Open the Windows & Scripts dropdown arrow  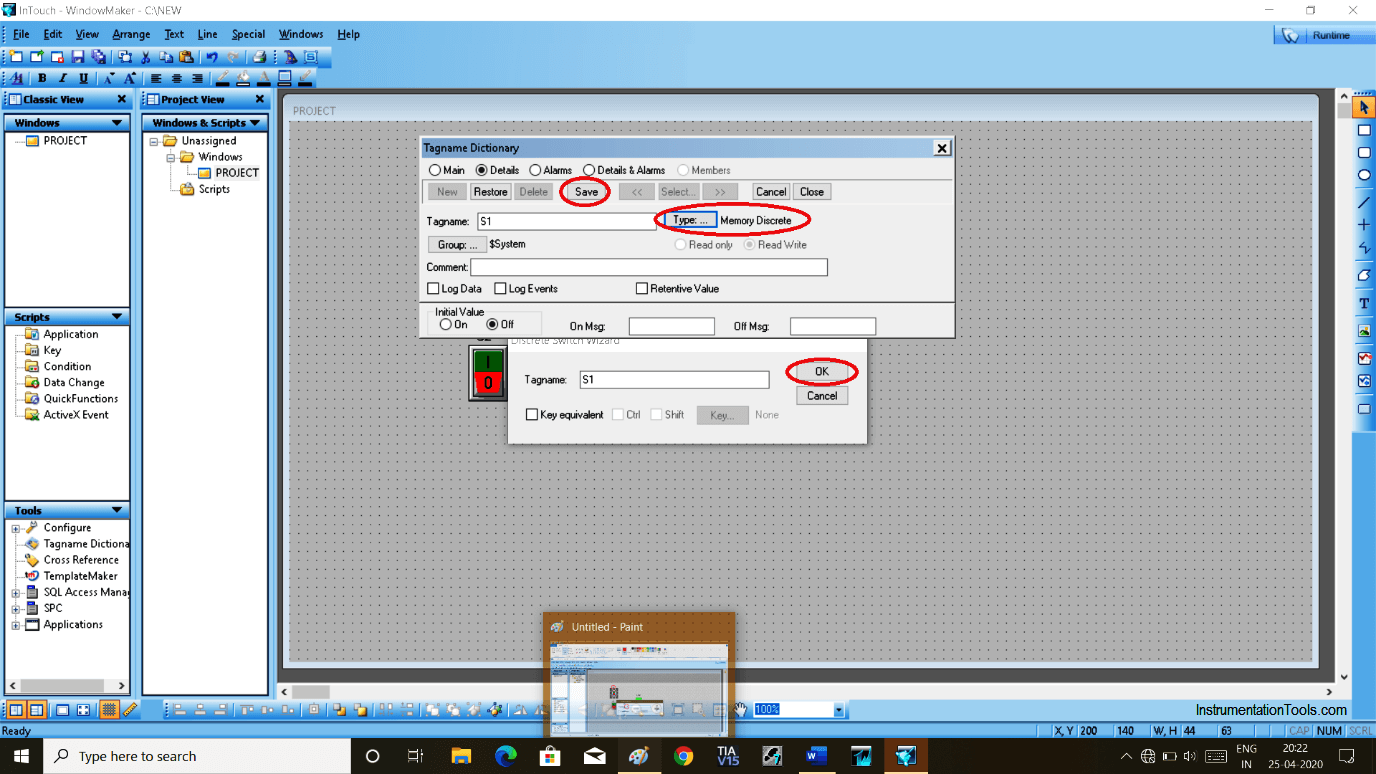click(x=255, y=123)
